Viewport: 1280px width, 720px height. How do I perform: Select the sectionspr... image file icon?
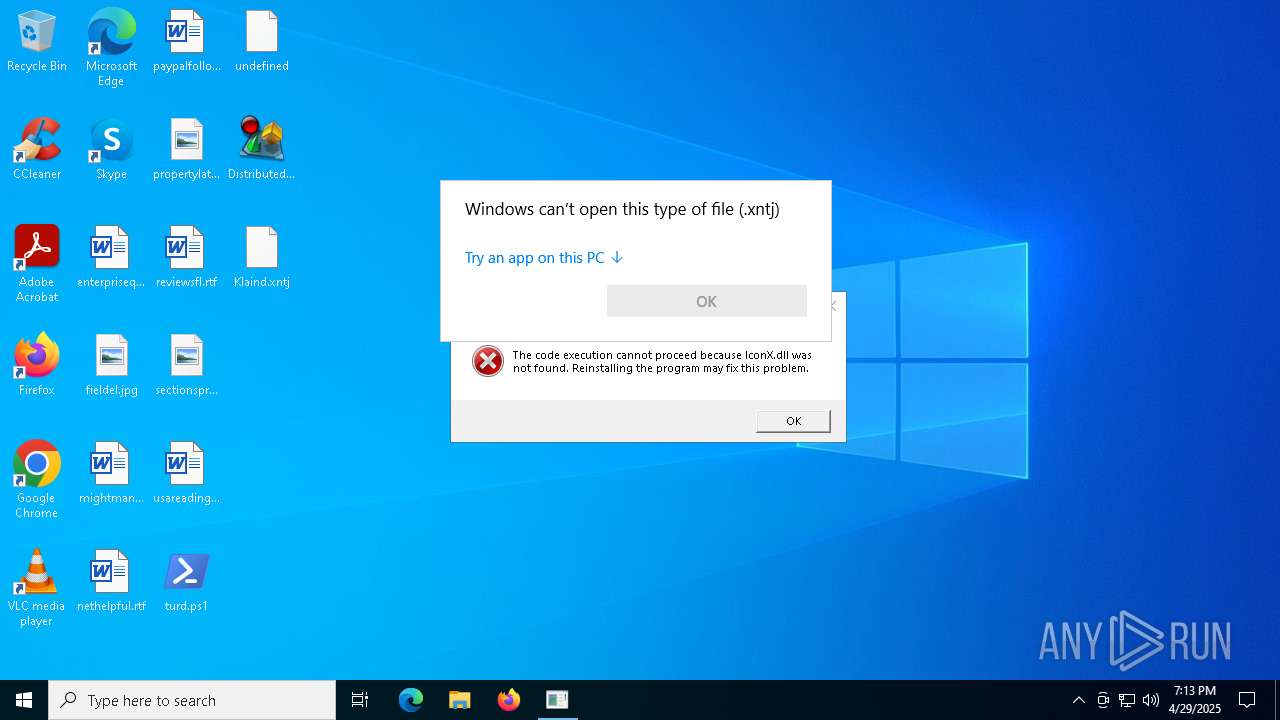pyautogui.click(x=186, y=365)
